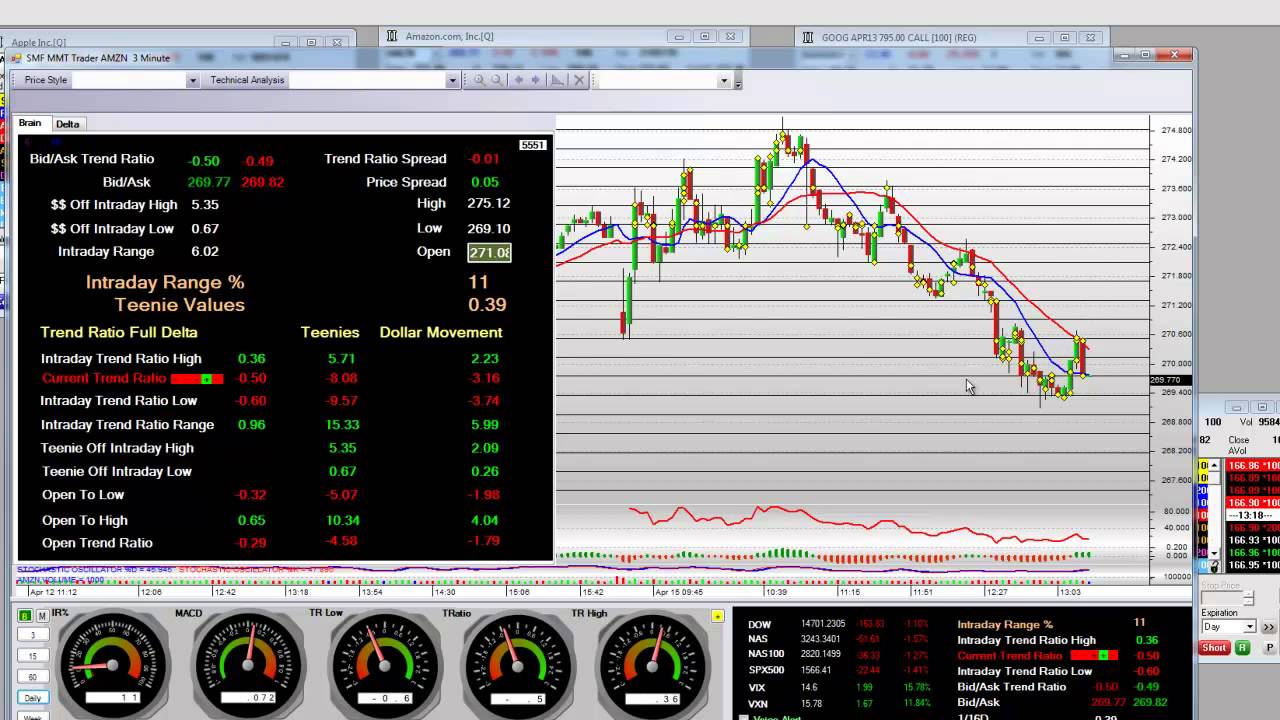Click the SPX500 index row
The image size is (1280, 720).
coord(838,670)
